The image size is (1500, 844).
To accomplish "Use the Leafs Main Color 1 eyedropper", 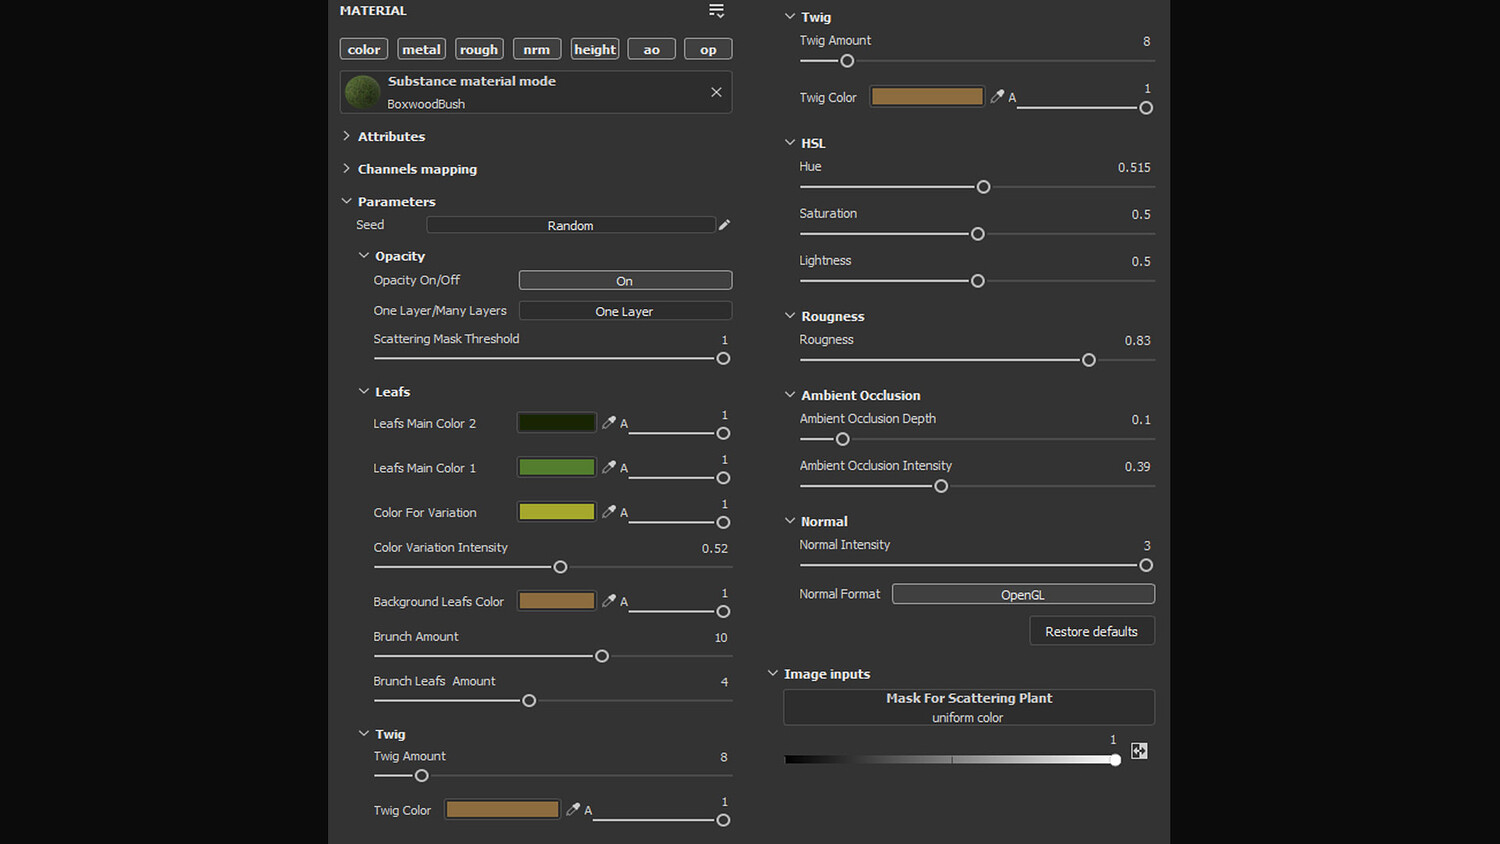I will [x=608, y=467].
